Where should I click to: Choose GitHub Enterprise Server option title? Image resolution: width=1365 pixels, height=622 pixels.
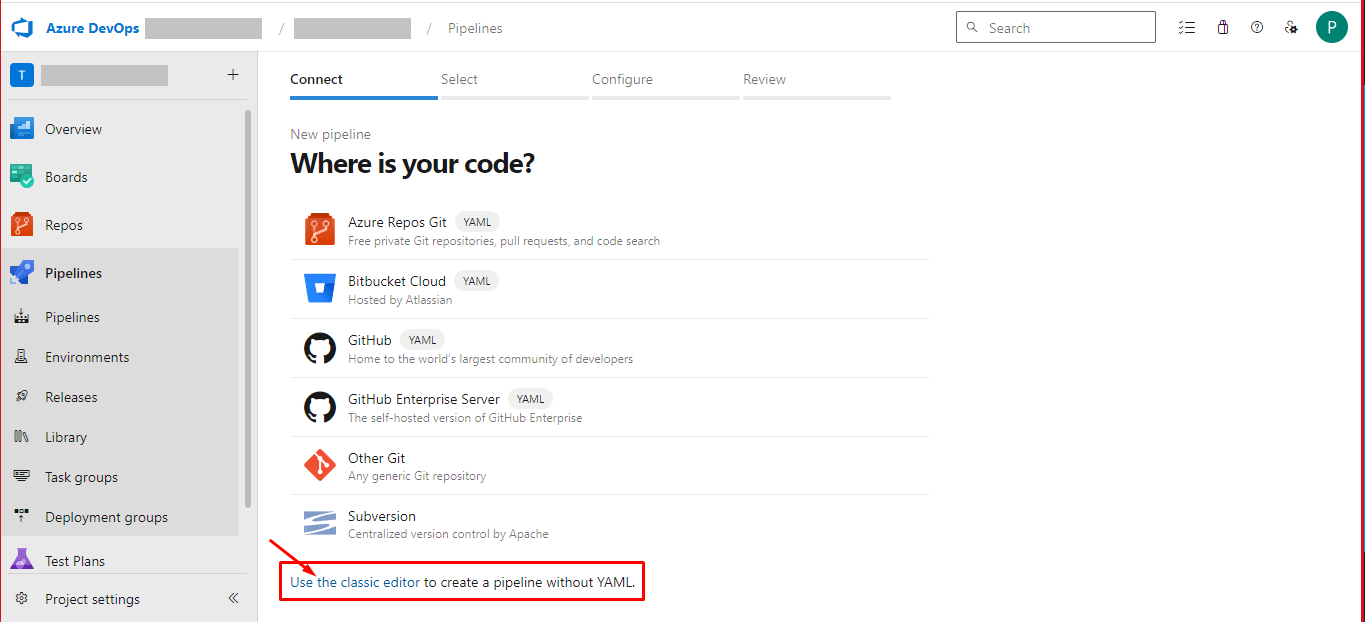click(423, 399)
